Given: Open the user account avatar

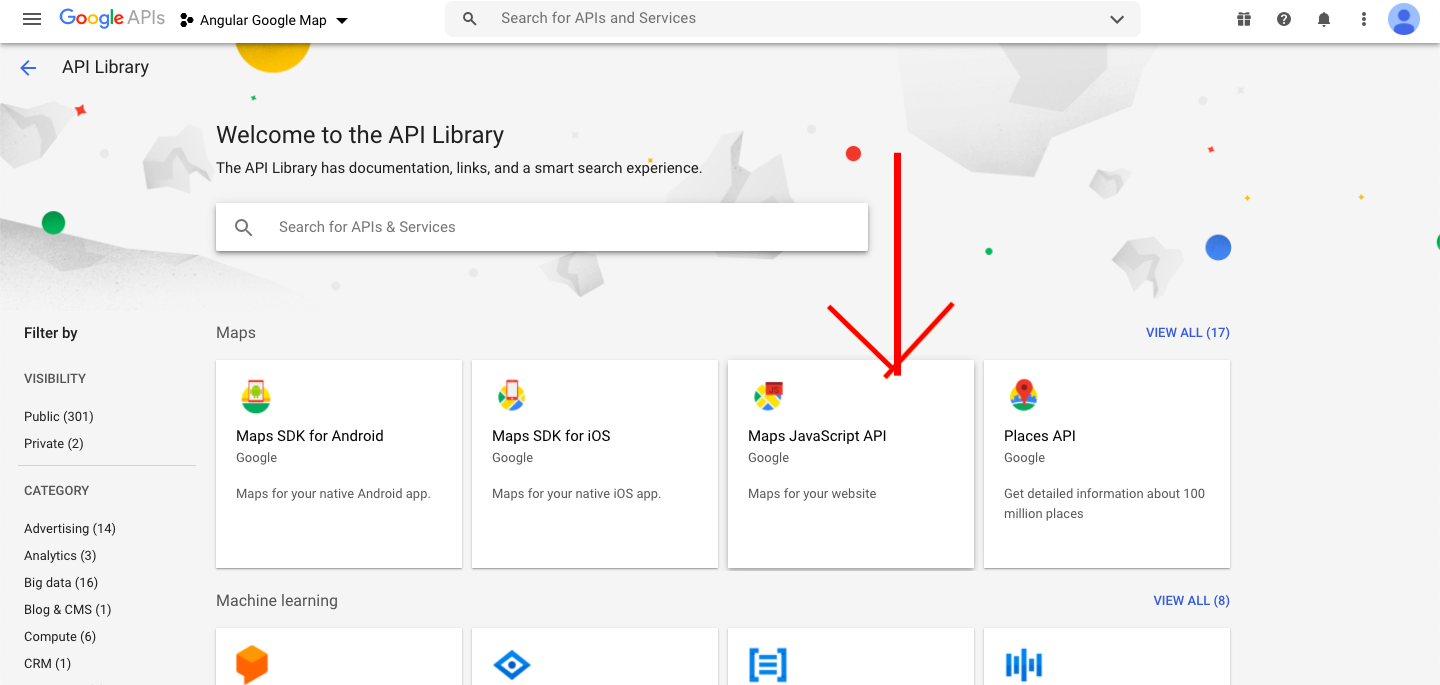Looking at the screenshot, I should pyautogui.click(x=1404, y=19).
